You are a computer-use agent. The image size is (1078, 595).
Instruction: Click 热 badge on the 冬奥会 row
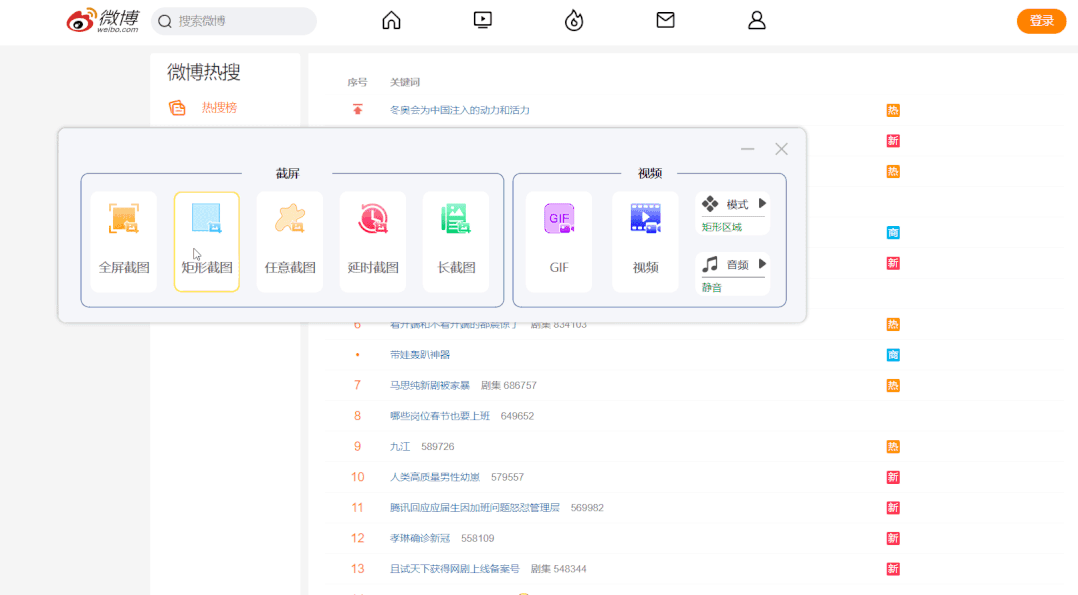click(893, 110)
